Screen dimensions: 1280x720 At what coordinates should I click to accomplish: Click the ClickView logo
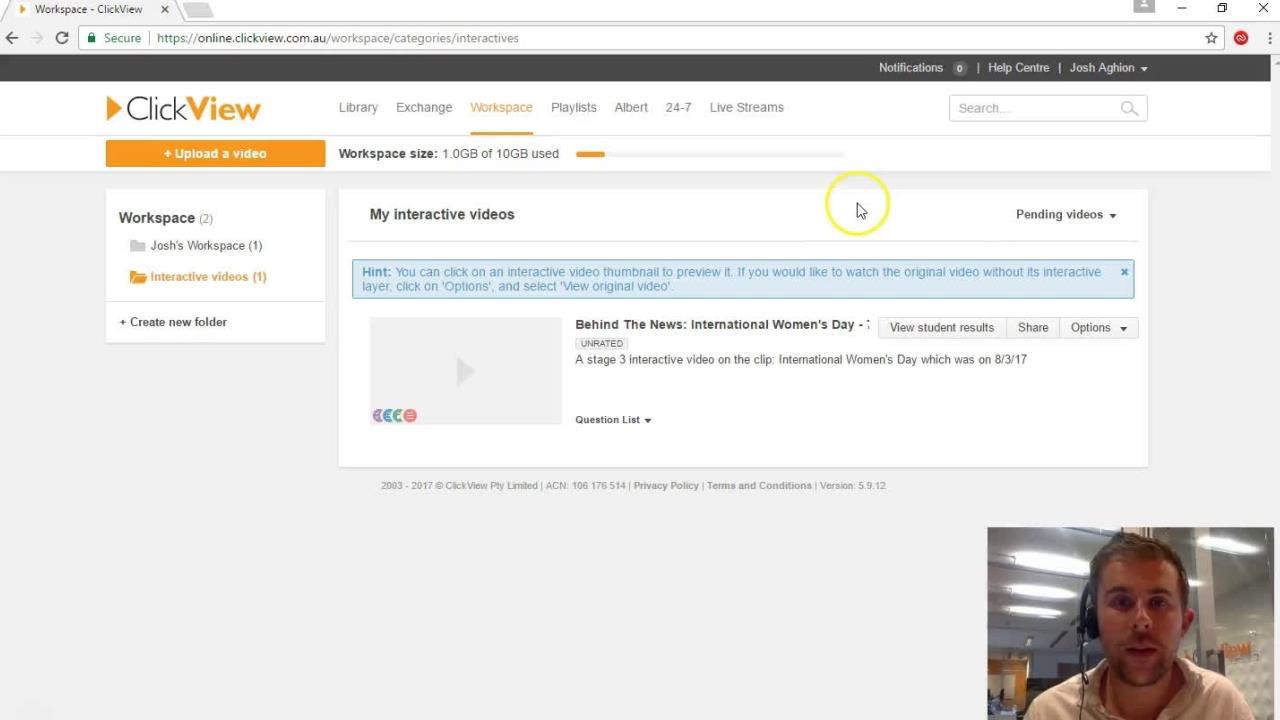(183, 108)
